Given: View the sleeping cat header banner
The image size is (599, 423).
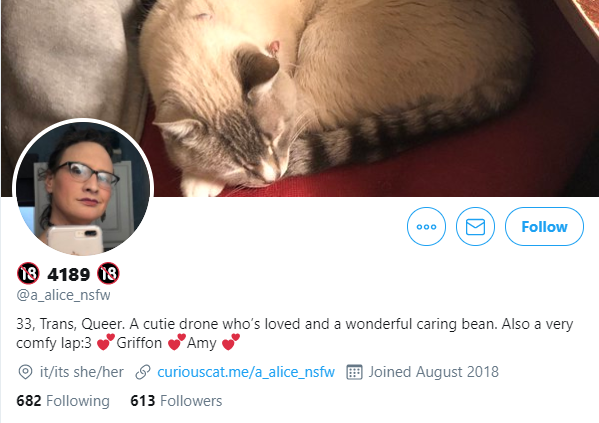Looking at the screenshot, I should point(300,98).
